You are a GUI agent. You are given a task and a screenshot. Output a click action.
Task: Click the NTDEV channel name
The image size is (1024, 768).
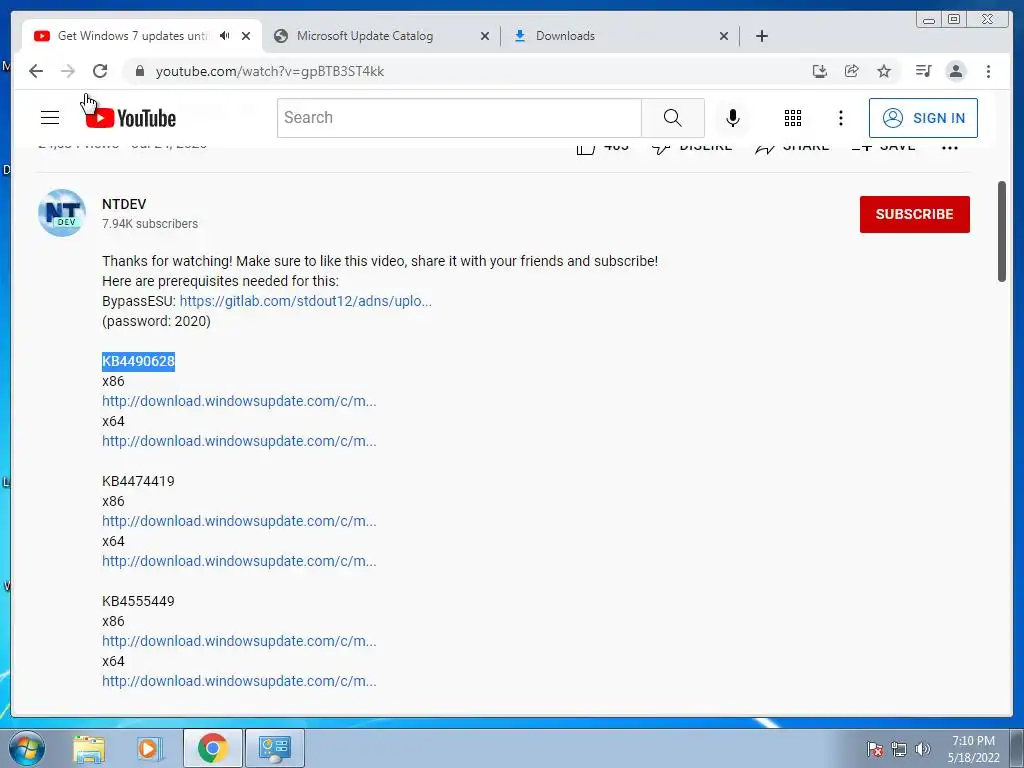point(124,204)
